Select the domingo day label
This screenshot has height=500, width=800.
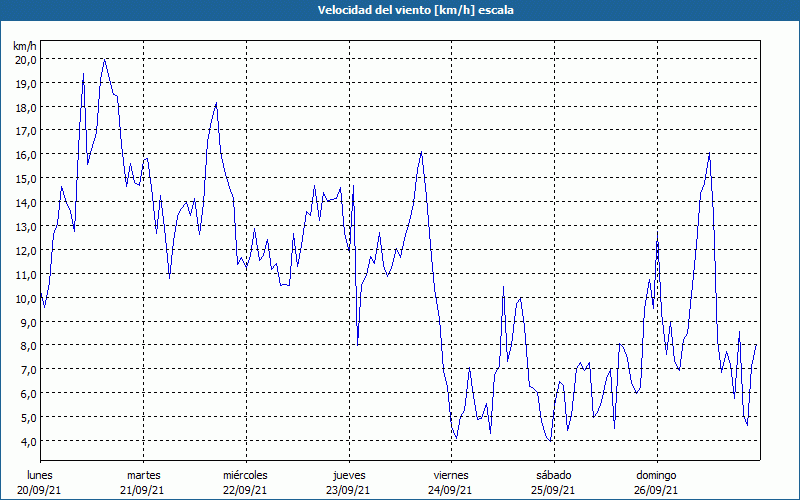click(x=656, y=476)
